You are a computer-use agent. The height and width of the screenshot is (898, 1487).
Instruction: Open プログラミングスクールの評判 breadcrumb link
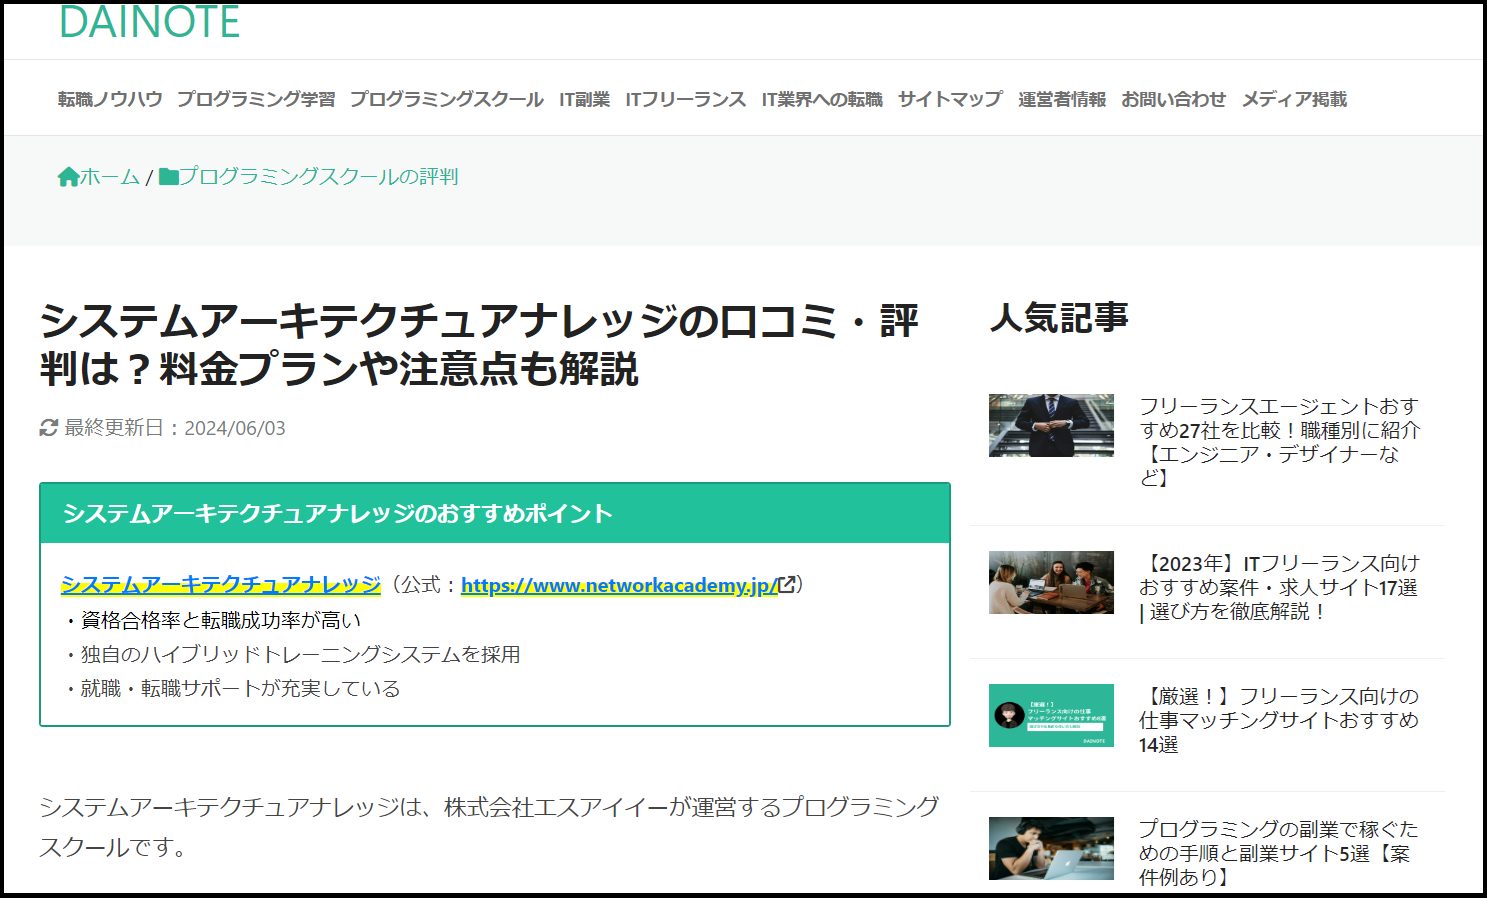coord(318,177)
